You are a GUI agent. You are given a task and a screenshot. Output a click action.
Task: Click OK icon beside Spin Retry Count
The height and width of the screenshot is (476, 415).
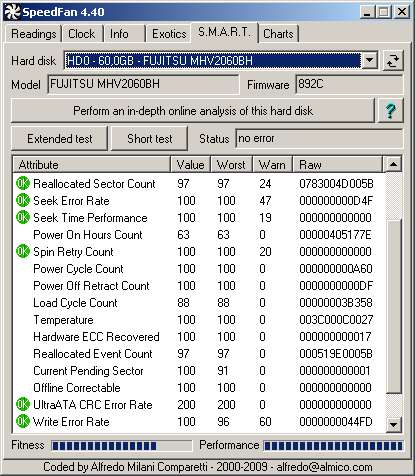[x=23, y=251]
